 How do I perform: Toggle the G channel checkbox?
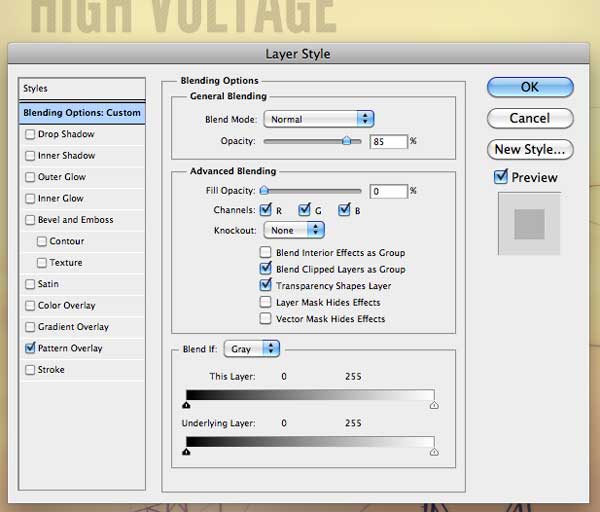click(x=305, y=210)
